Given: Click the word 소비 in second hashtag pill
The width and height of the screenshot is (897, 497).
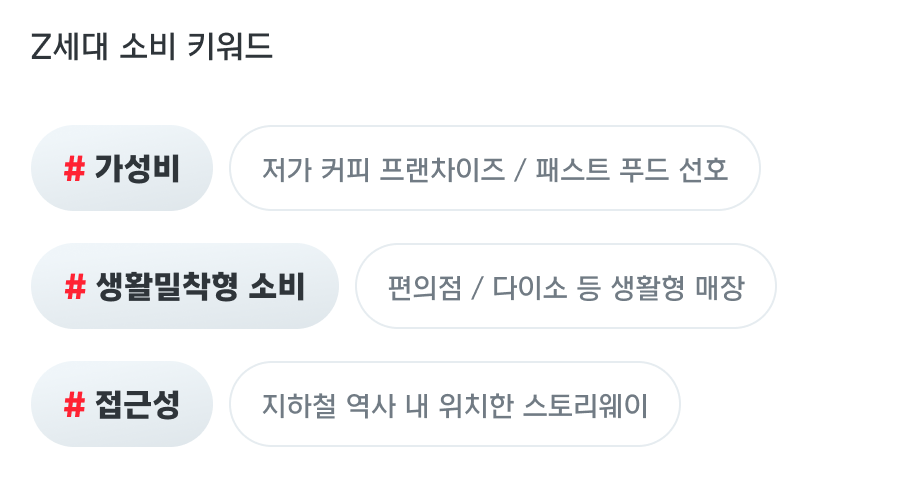Looking at the screenshot, I should pos(277,287).
